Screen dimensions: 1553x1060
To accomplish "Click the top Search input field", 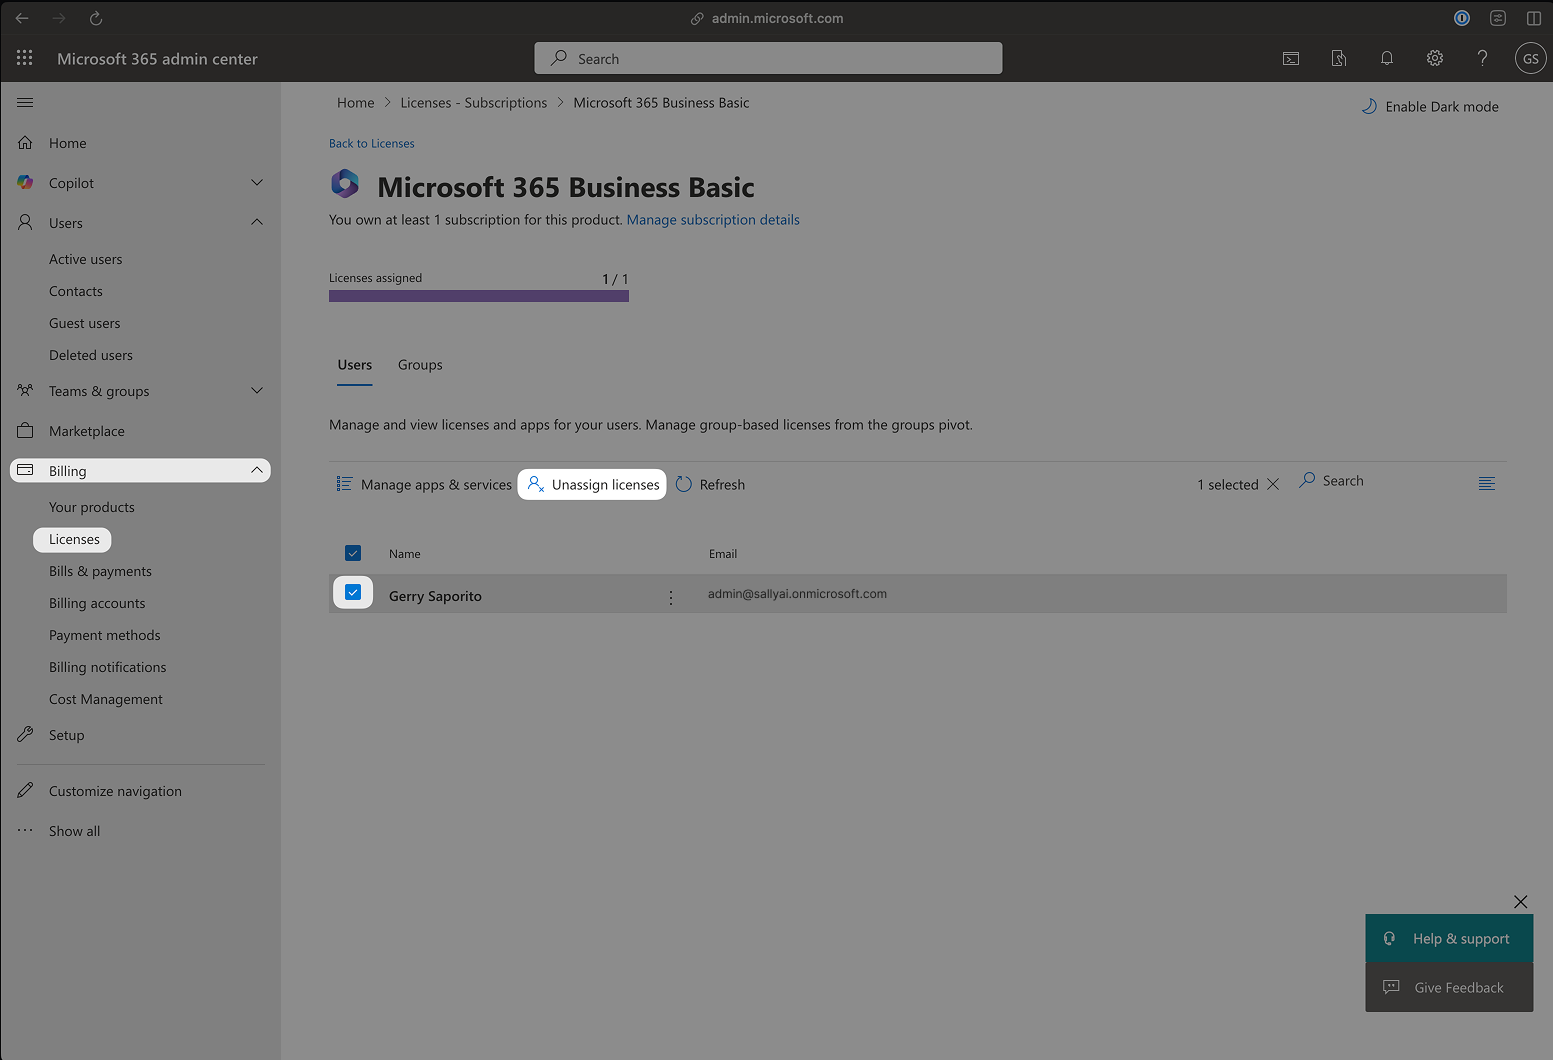I will [x=767, y=58].
